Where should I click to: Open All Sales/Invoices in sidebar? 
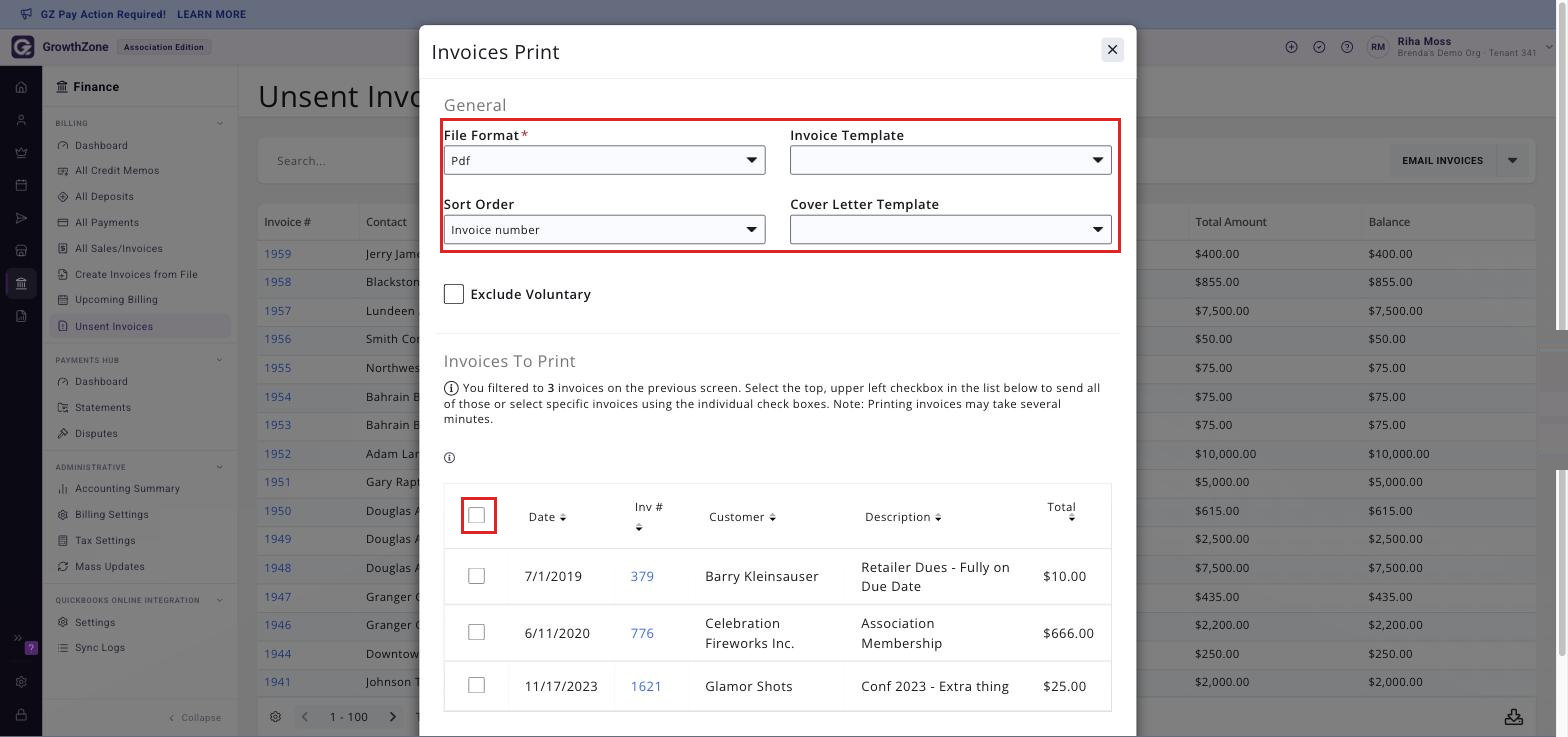point(118,249)
